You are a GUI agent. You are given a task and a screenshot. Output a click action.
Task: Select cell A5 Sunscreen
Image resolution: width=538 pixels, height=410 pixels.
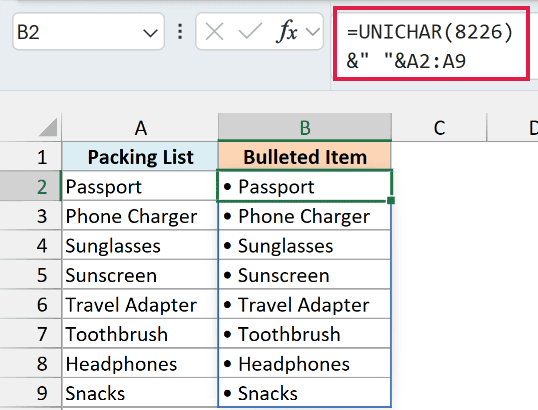click(140, 275)
